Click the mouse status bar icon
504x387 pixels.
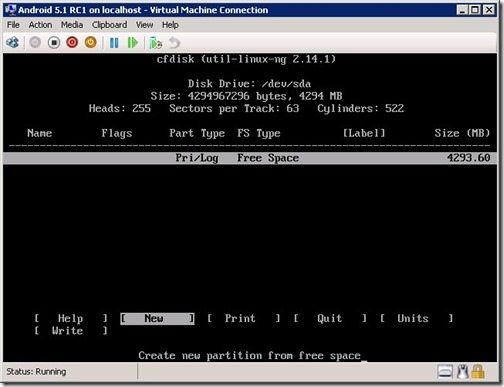click(463, 372)
